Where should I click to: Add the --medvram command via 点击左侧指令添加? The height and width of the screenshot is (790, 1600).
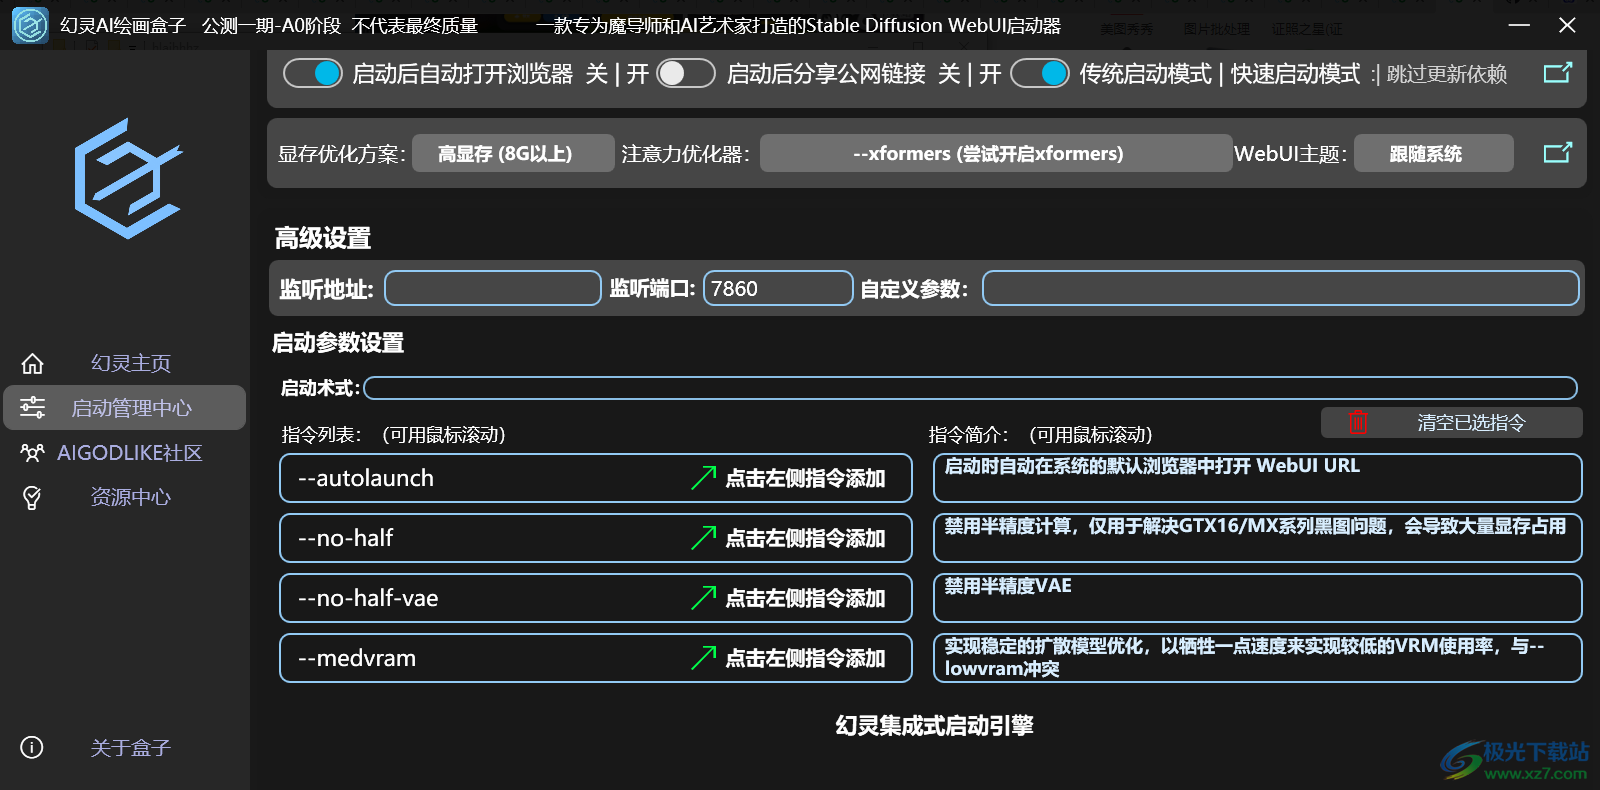click(x=805, y=658)
